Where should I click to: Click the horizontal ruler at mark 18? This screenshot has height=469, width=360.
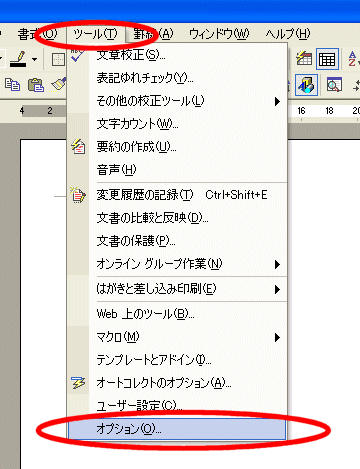point(329,111)
